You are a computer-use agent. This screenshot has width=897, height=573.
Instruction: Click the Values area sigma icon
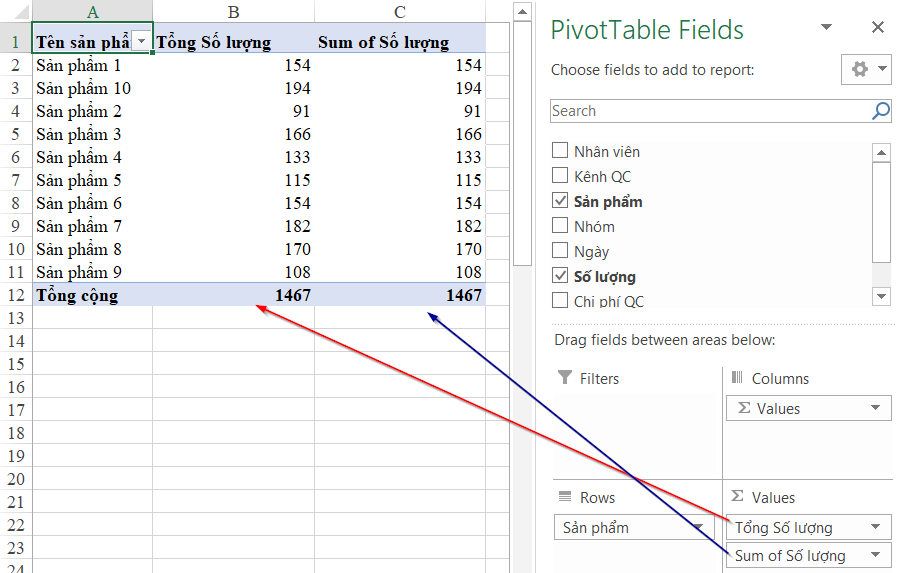738,497
